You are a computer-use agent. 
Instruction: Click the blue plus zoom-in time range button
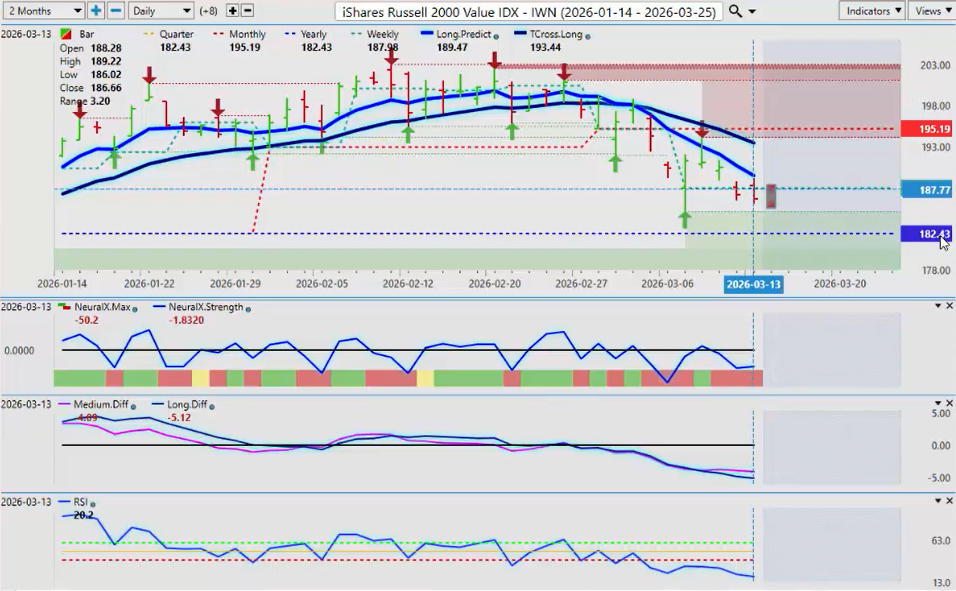click(x=96, y=10)
